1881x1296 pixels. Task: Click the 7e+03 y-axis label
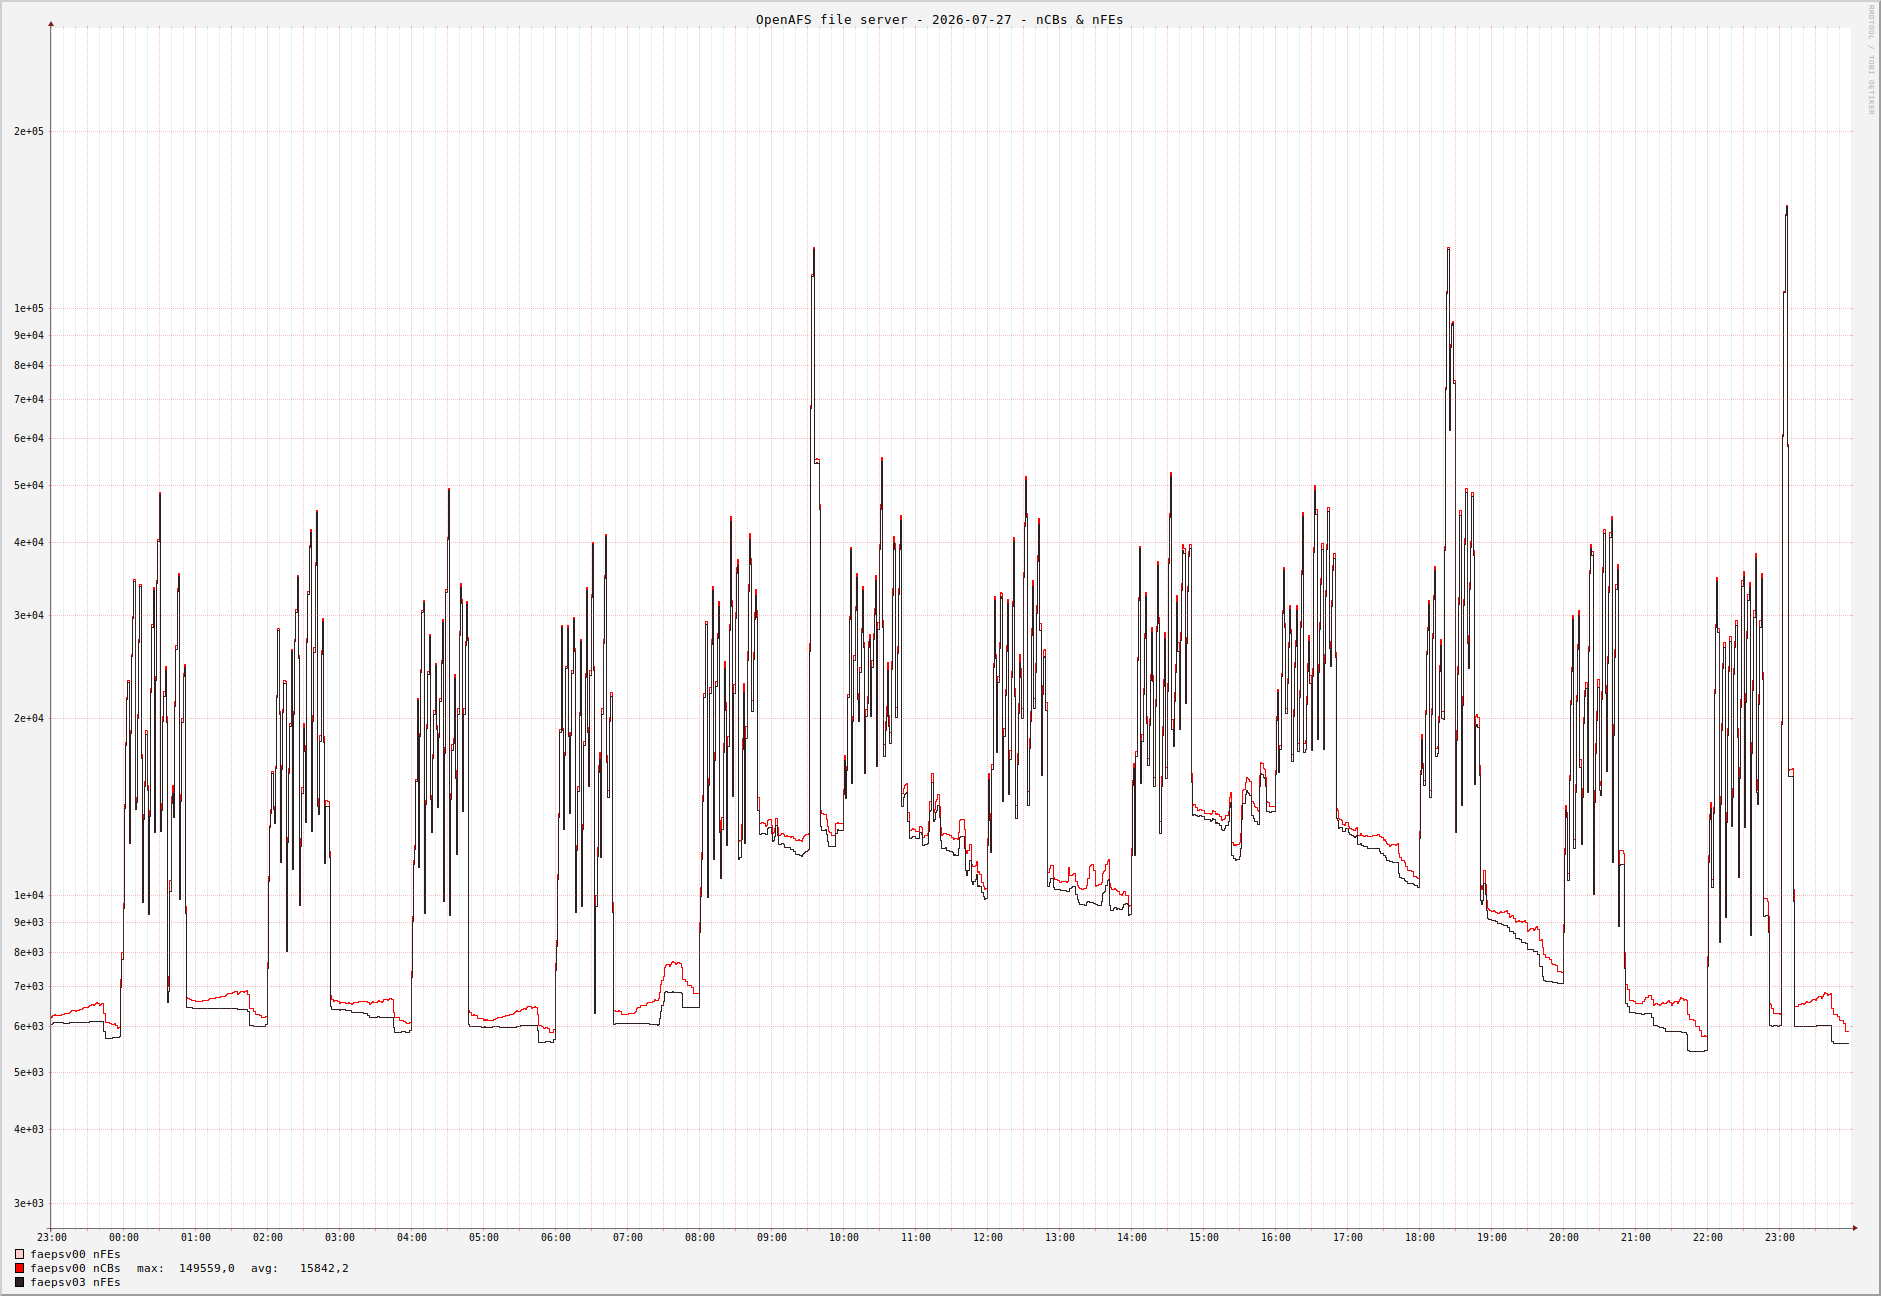[x=29, y=986]
